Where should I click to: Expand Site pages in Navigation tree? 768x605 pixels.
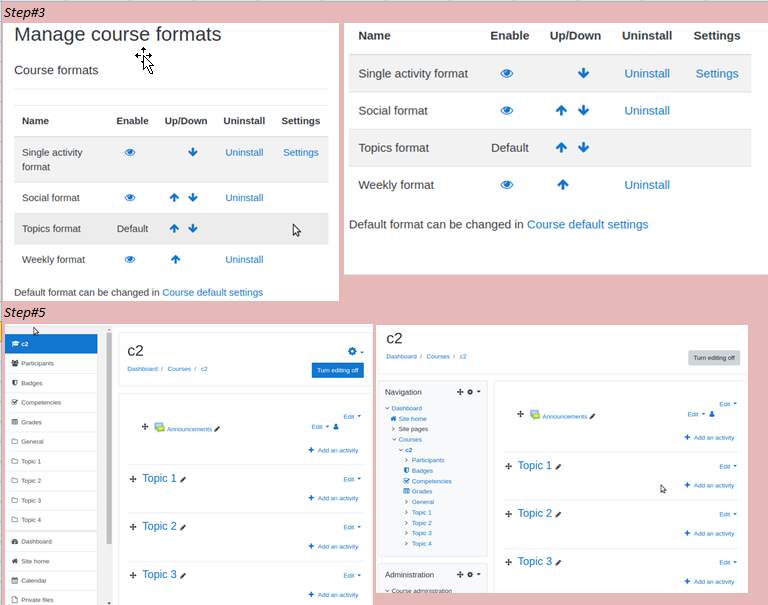tap(393, 429)
